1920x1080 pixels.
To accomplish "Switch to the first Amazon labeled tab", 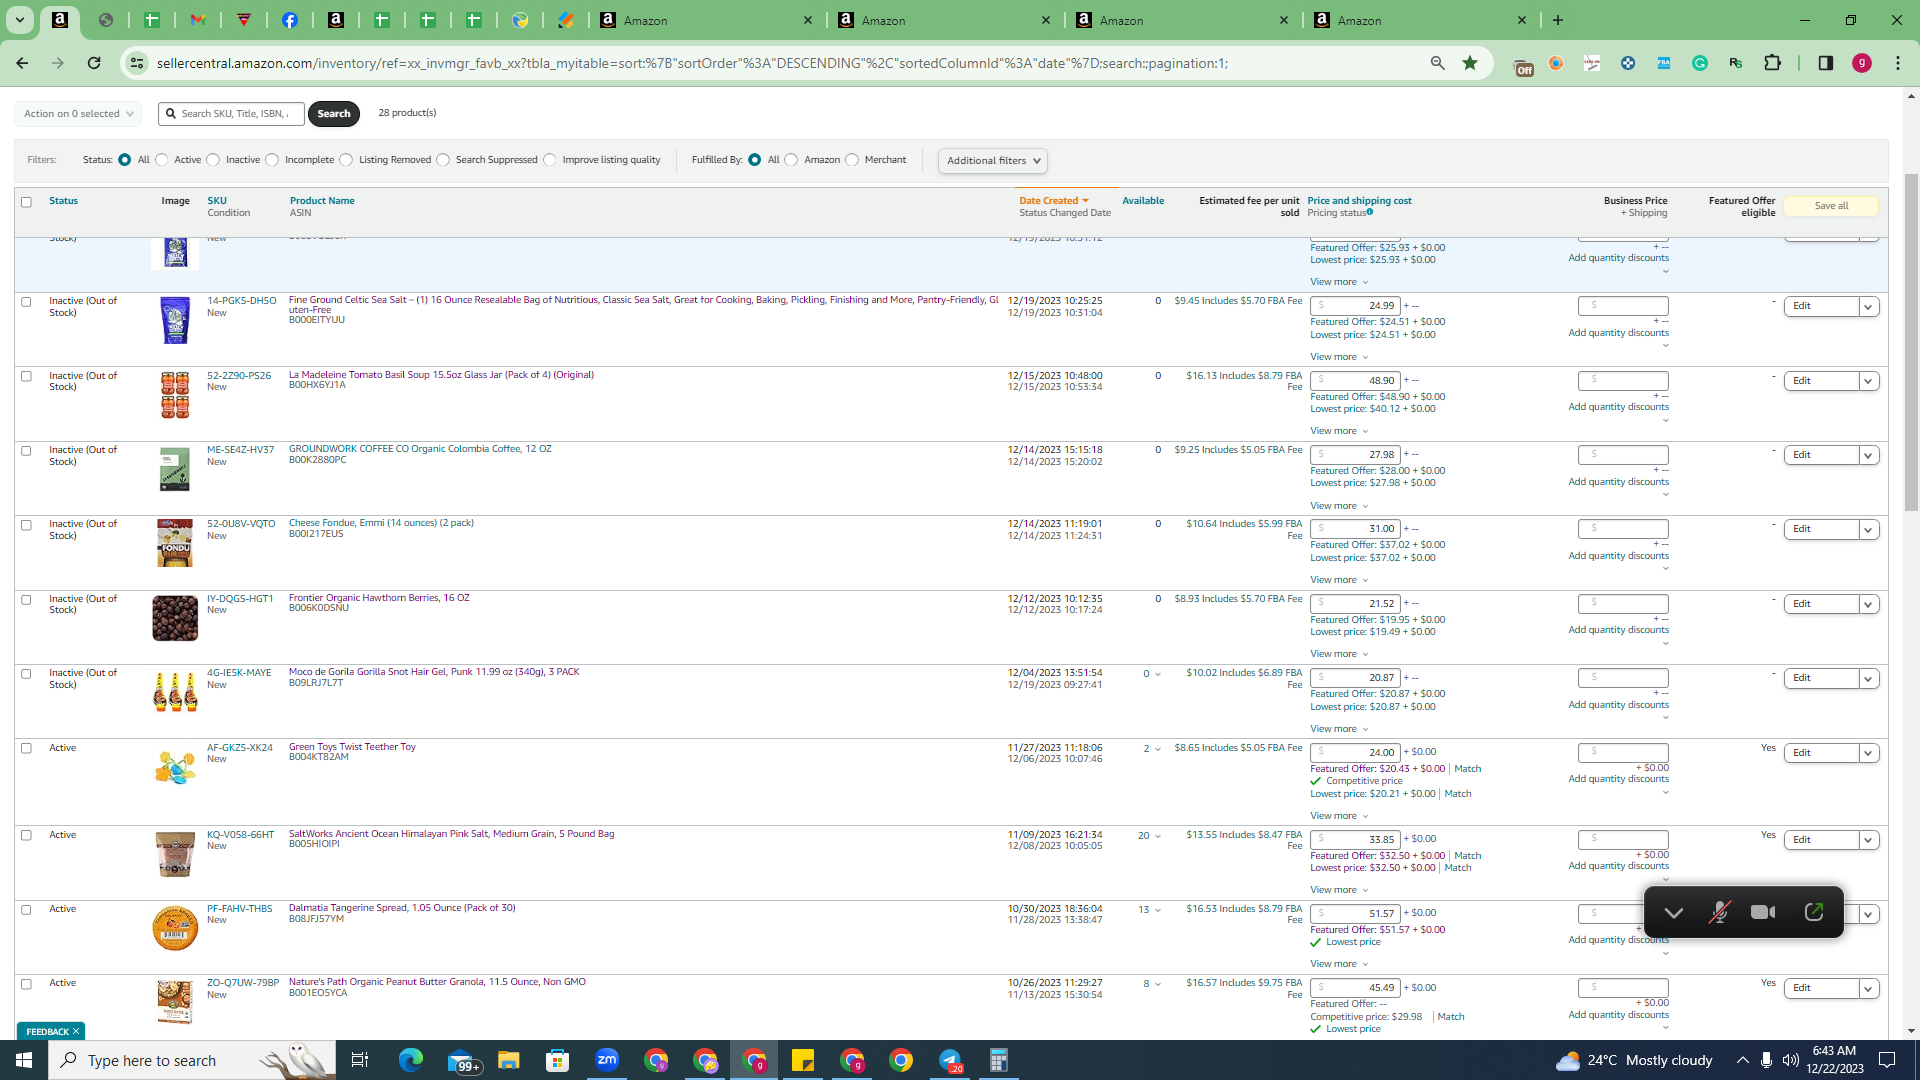I will 706,20.
